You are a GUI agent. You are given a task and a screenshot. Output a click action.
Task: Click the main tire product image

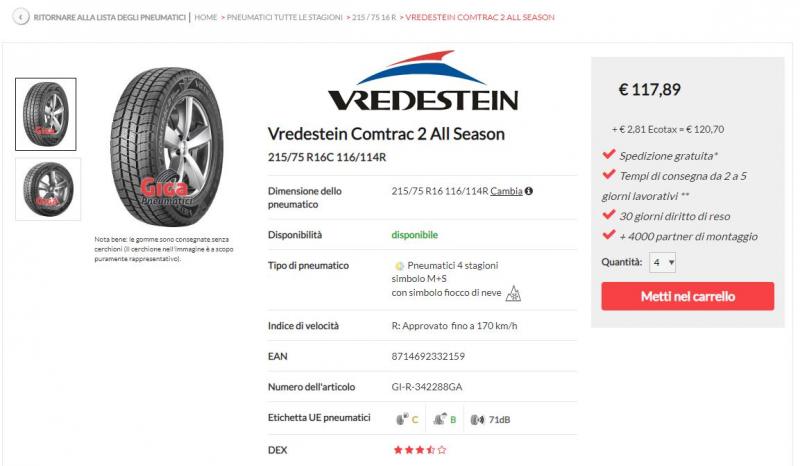(x=167, y=146)
